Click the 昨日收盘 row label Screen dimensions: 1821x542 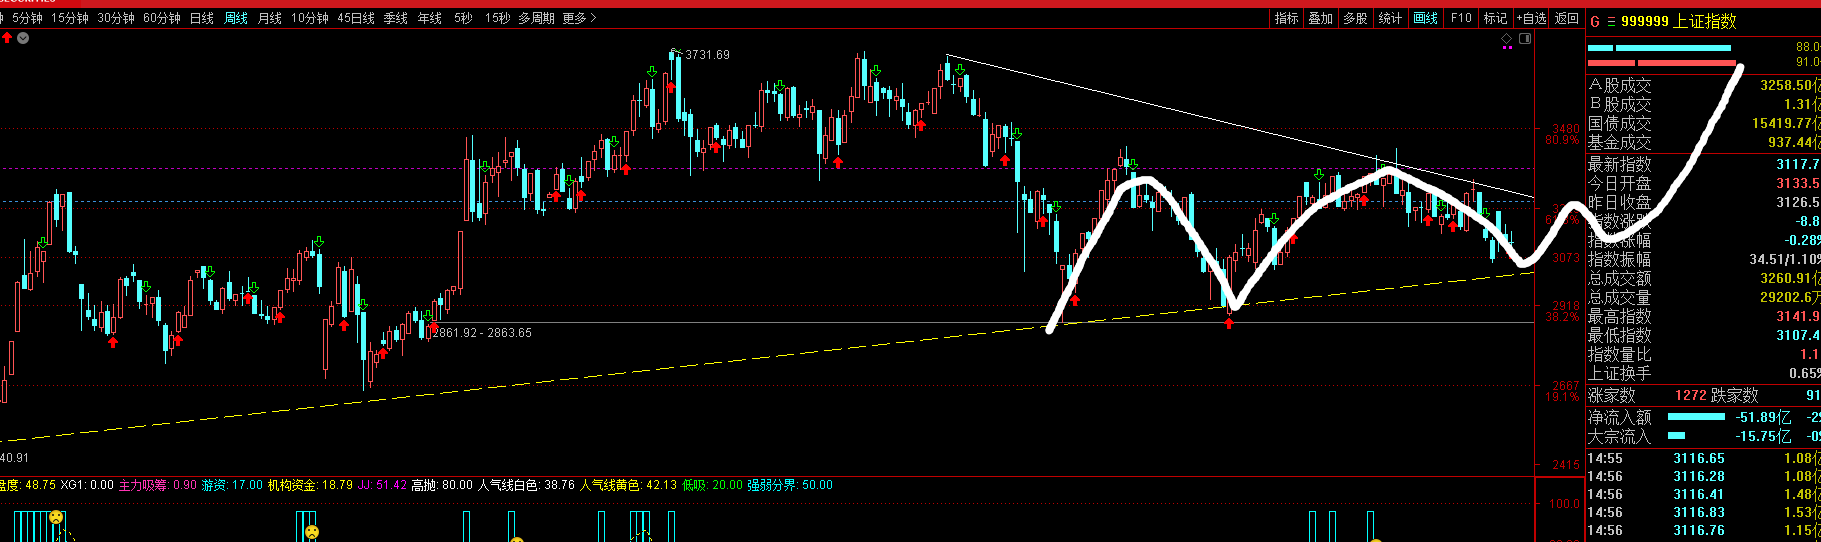point(1620,202)
